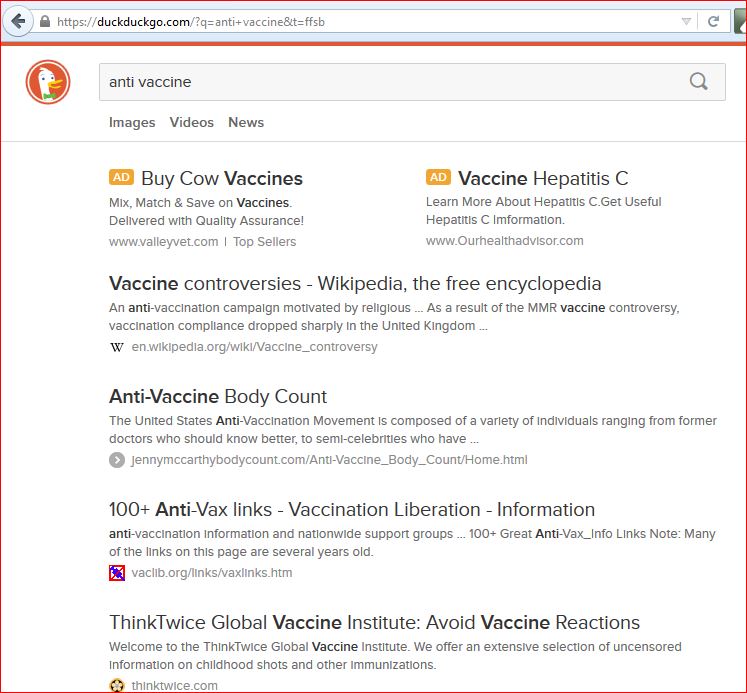Viewport: 747px width, 693px height.
Task: Open the 'Top Sellers' ad sitelink
Action: [x=264, y=241]
